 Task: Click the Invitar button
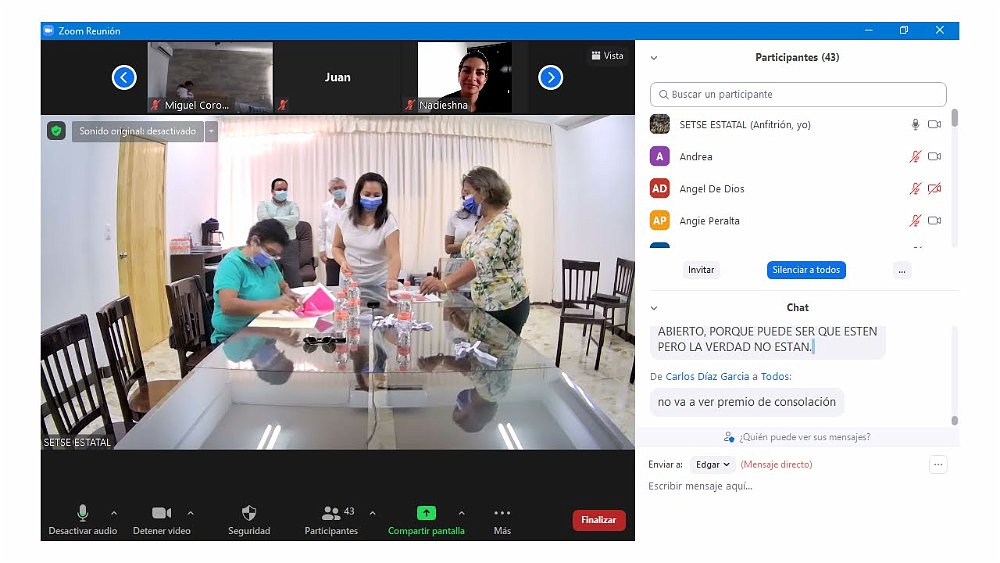(701, 270)
